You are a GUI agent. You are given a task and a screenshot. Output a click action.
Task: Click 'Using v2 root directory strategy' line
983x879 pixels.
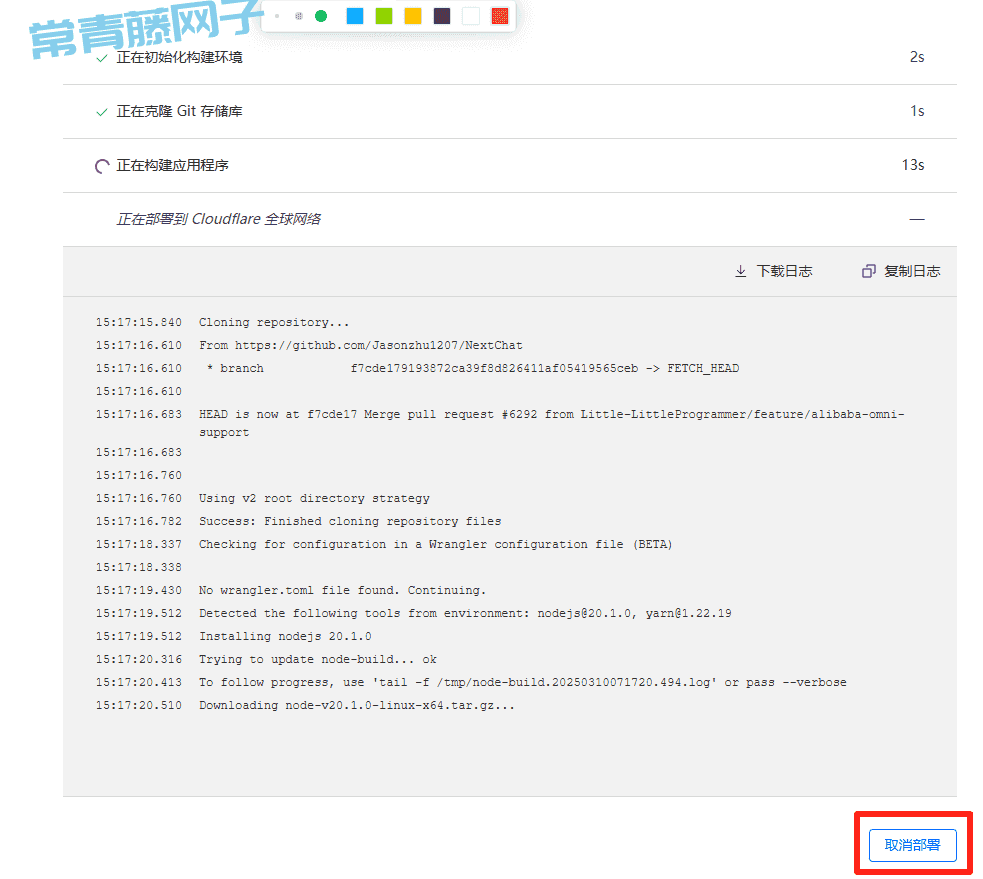[x=314, y=498]
